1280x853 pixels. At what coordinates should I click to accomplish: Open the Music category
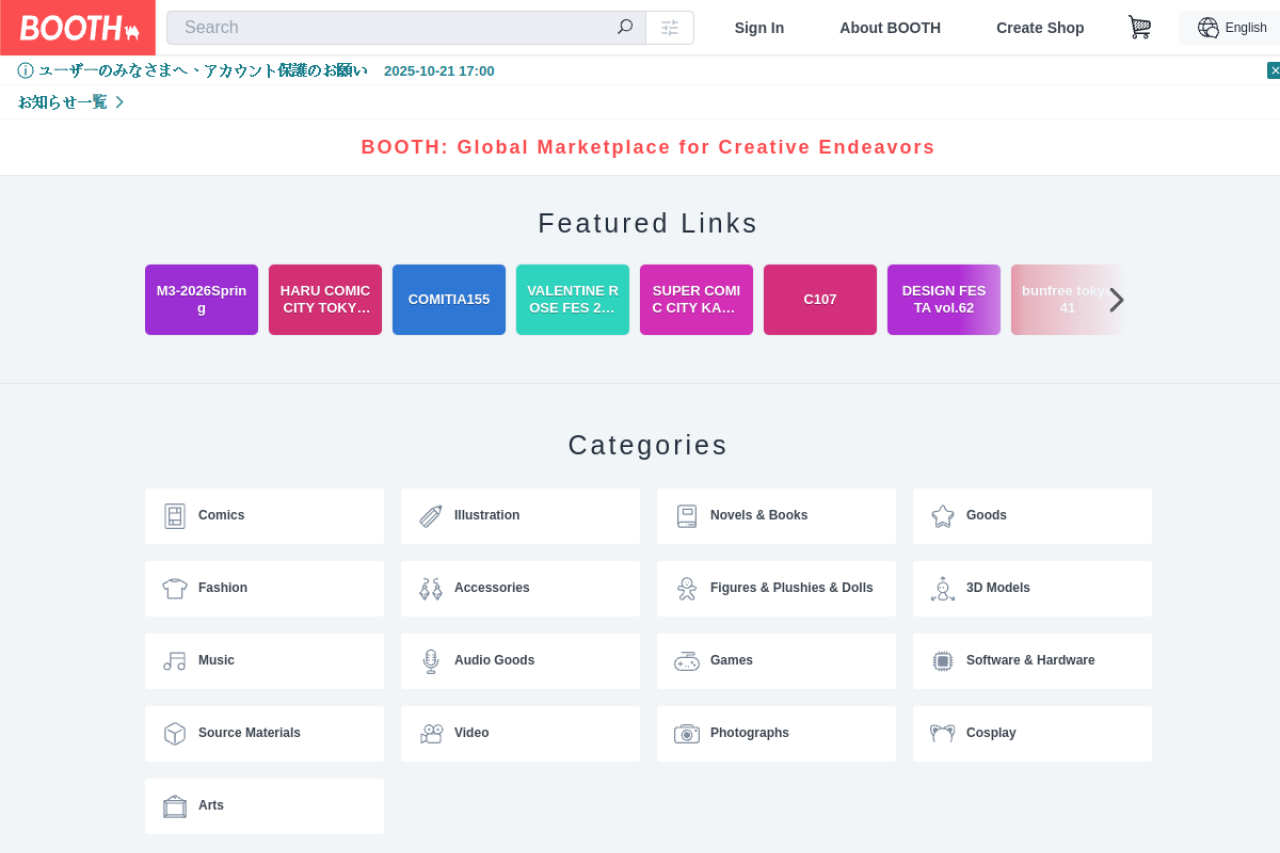coord(264,661)
